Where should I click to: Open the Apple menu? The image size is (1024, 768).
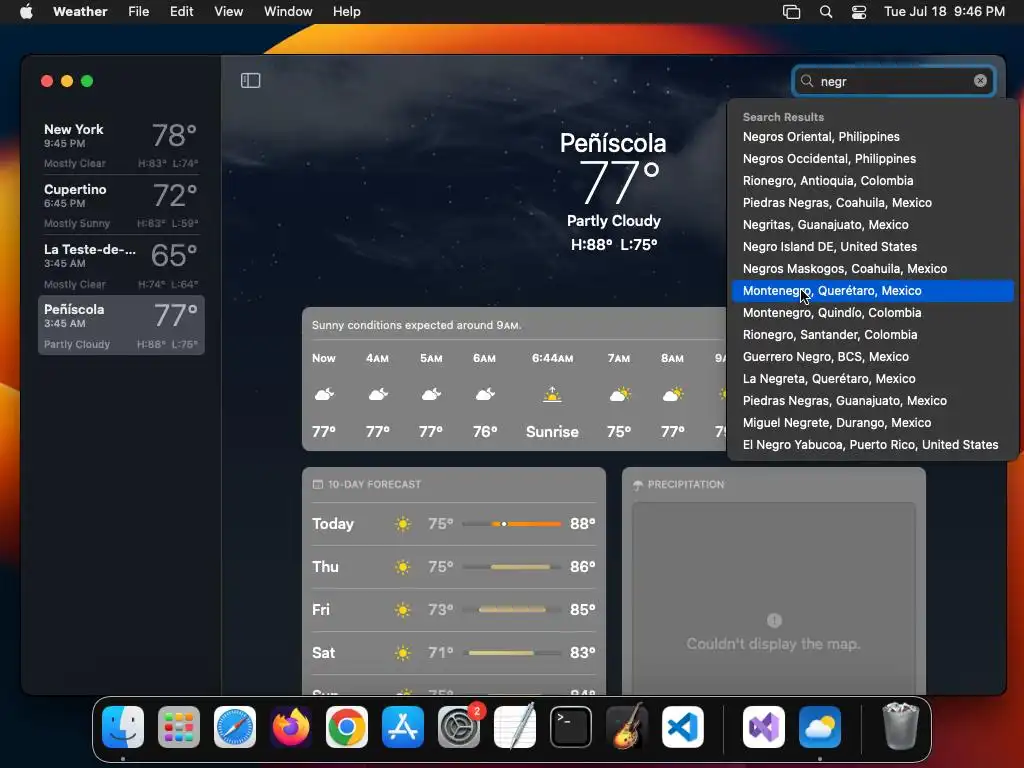point(26,11)
